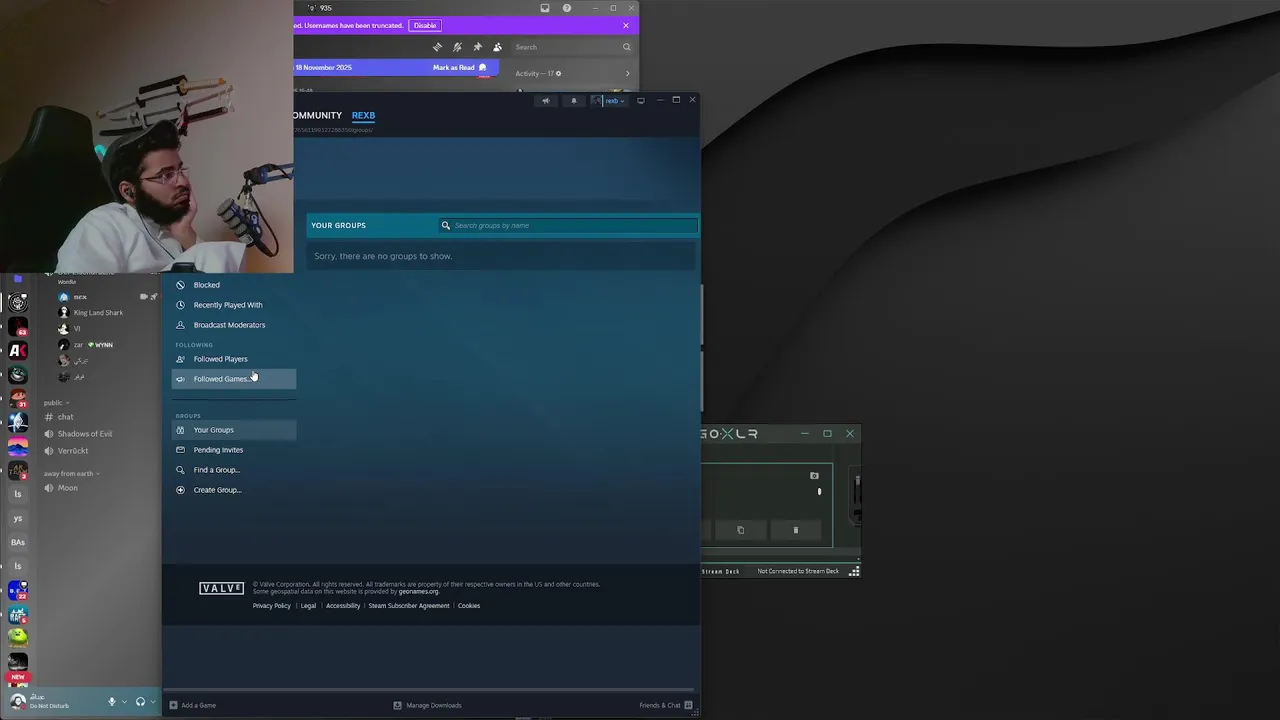Open Steam Subscriber Agreement footer link
This screenshot has height=720, width=1280.
click(409, 606)
